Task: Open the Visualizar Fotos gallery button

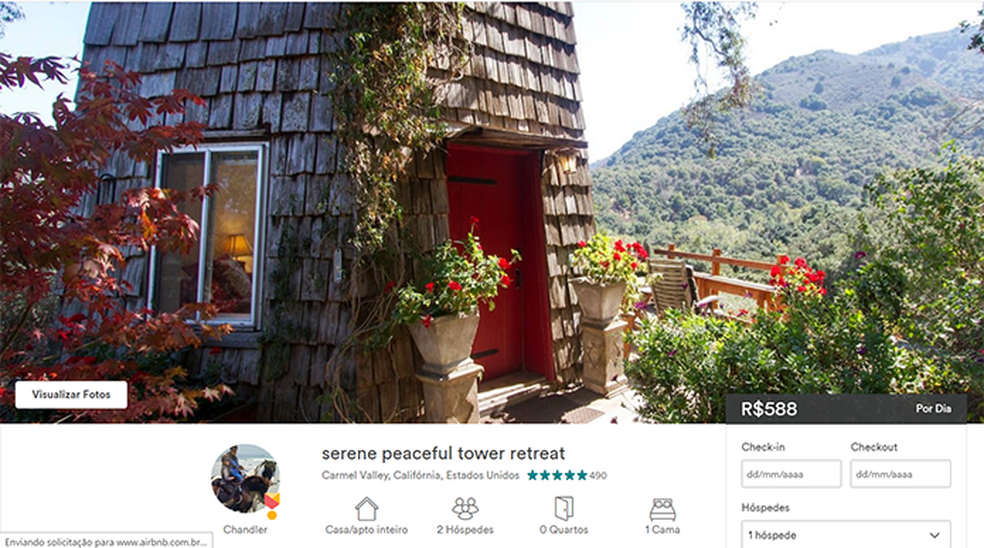Action: point(71,394)
